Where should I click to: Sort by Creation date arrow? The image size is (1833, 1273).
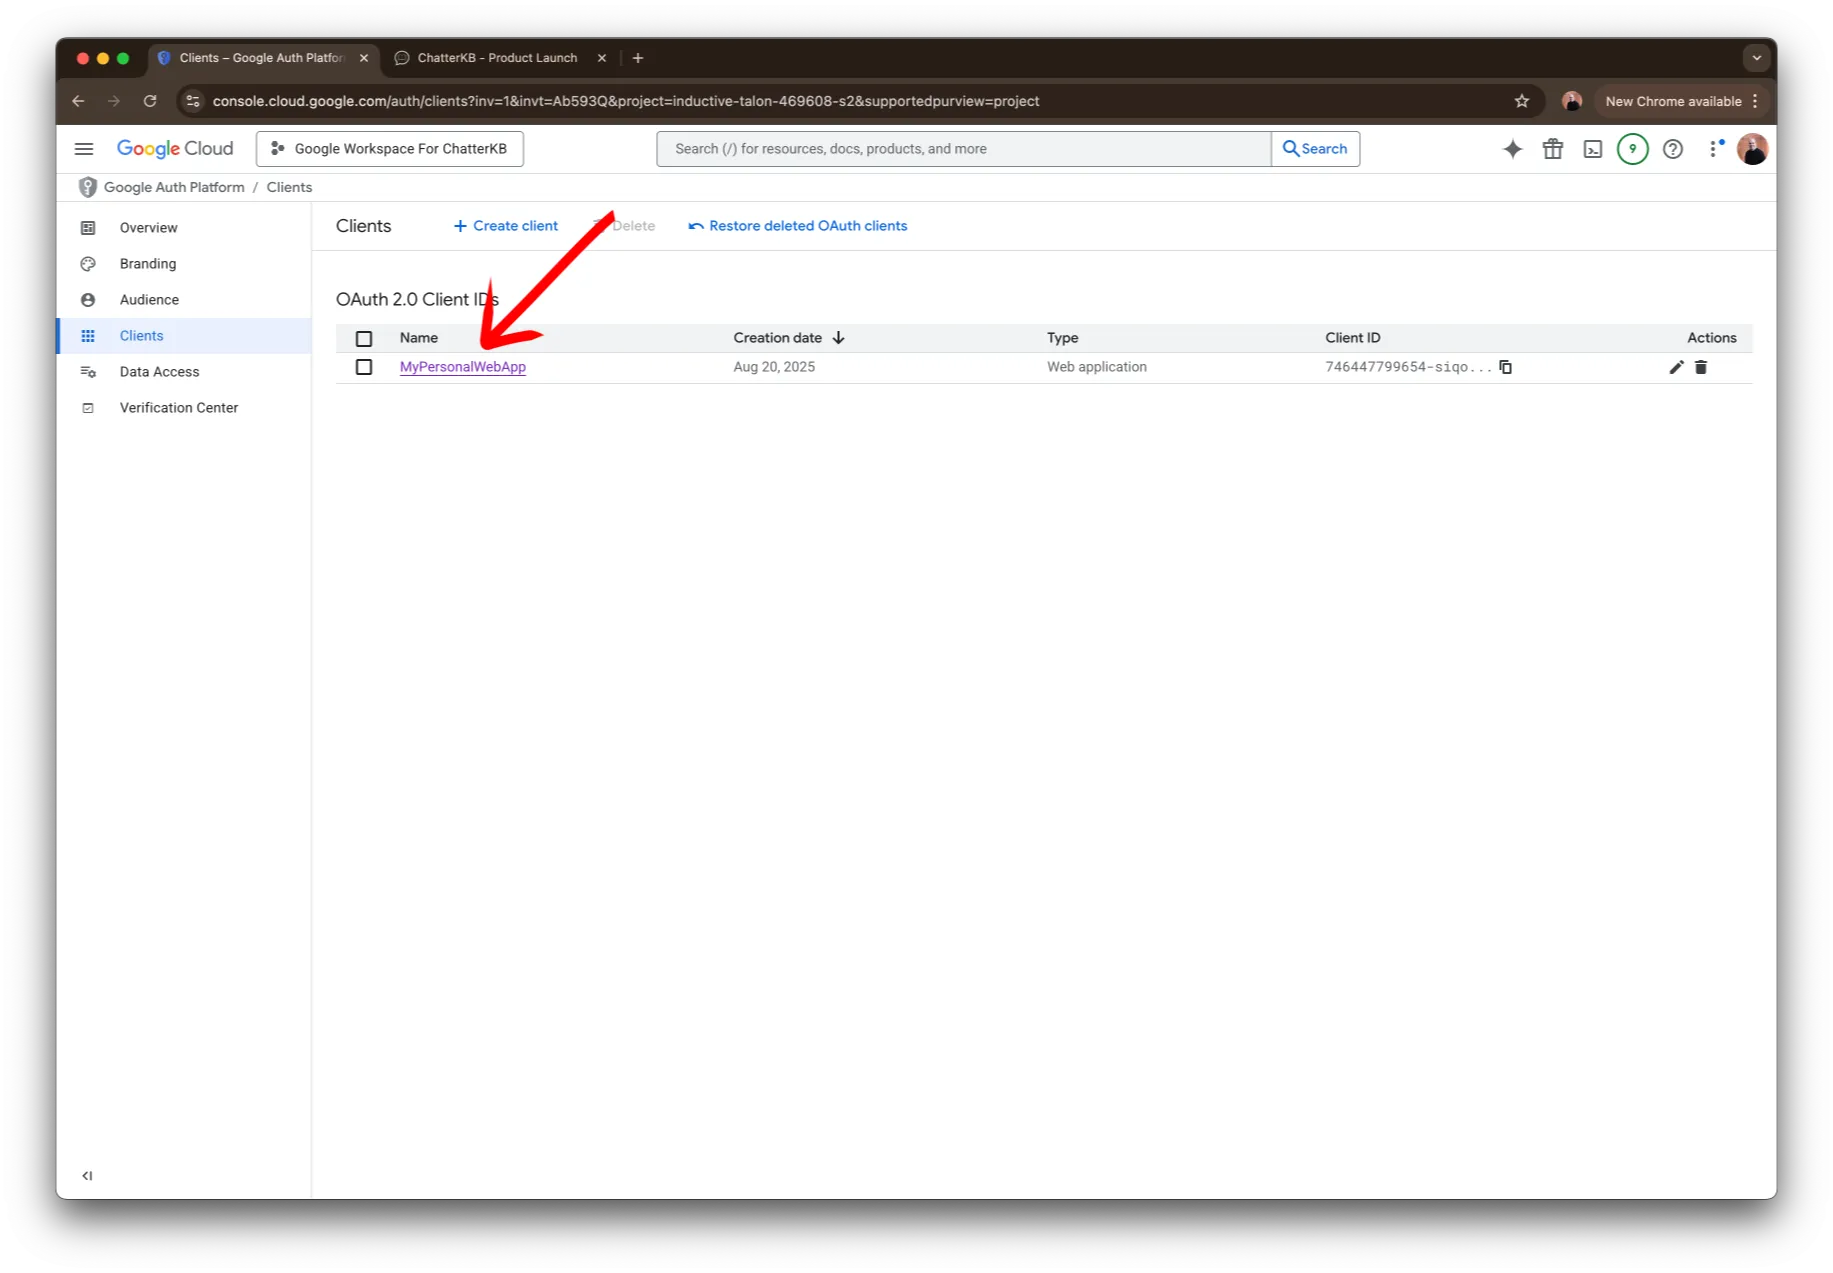pyautogui.click(x=838, y=338)
